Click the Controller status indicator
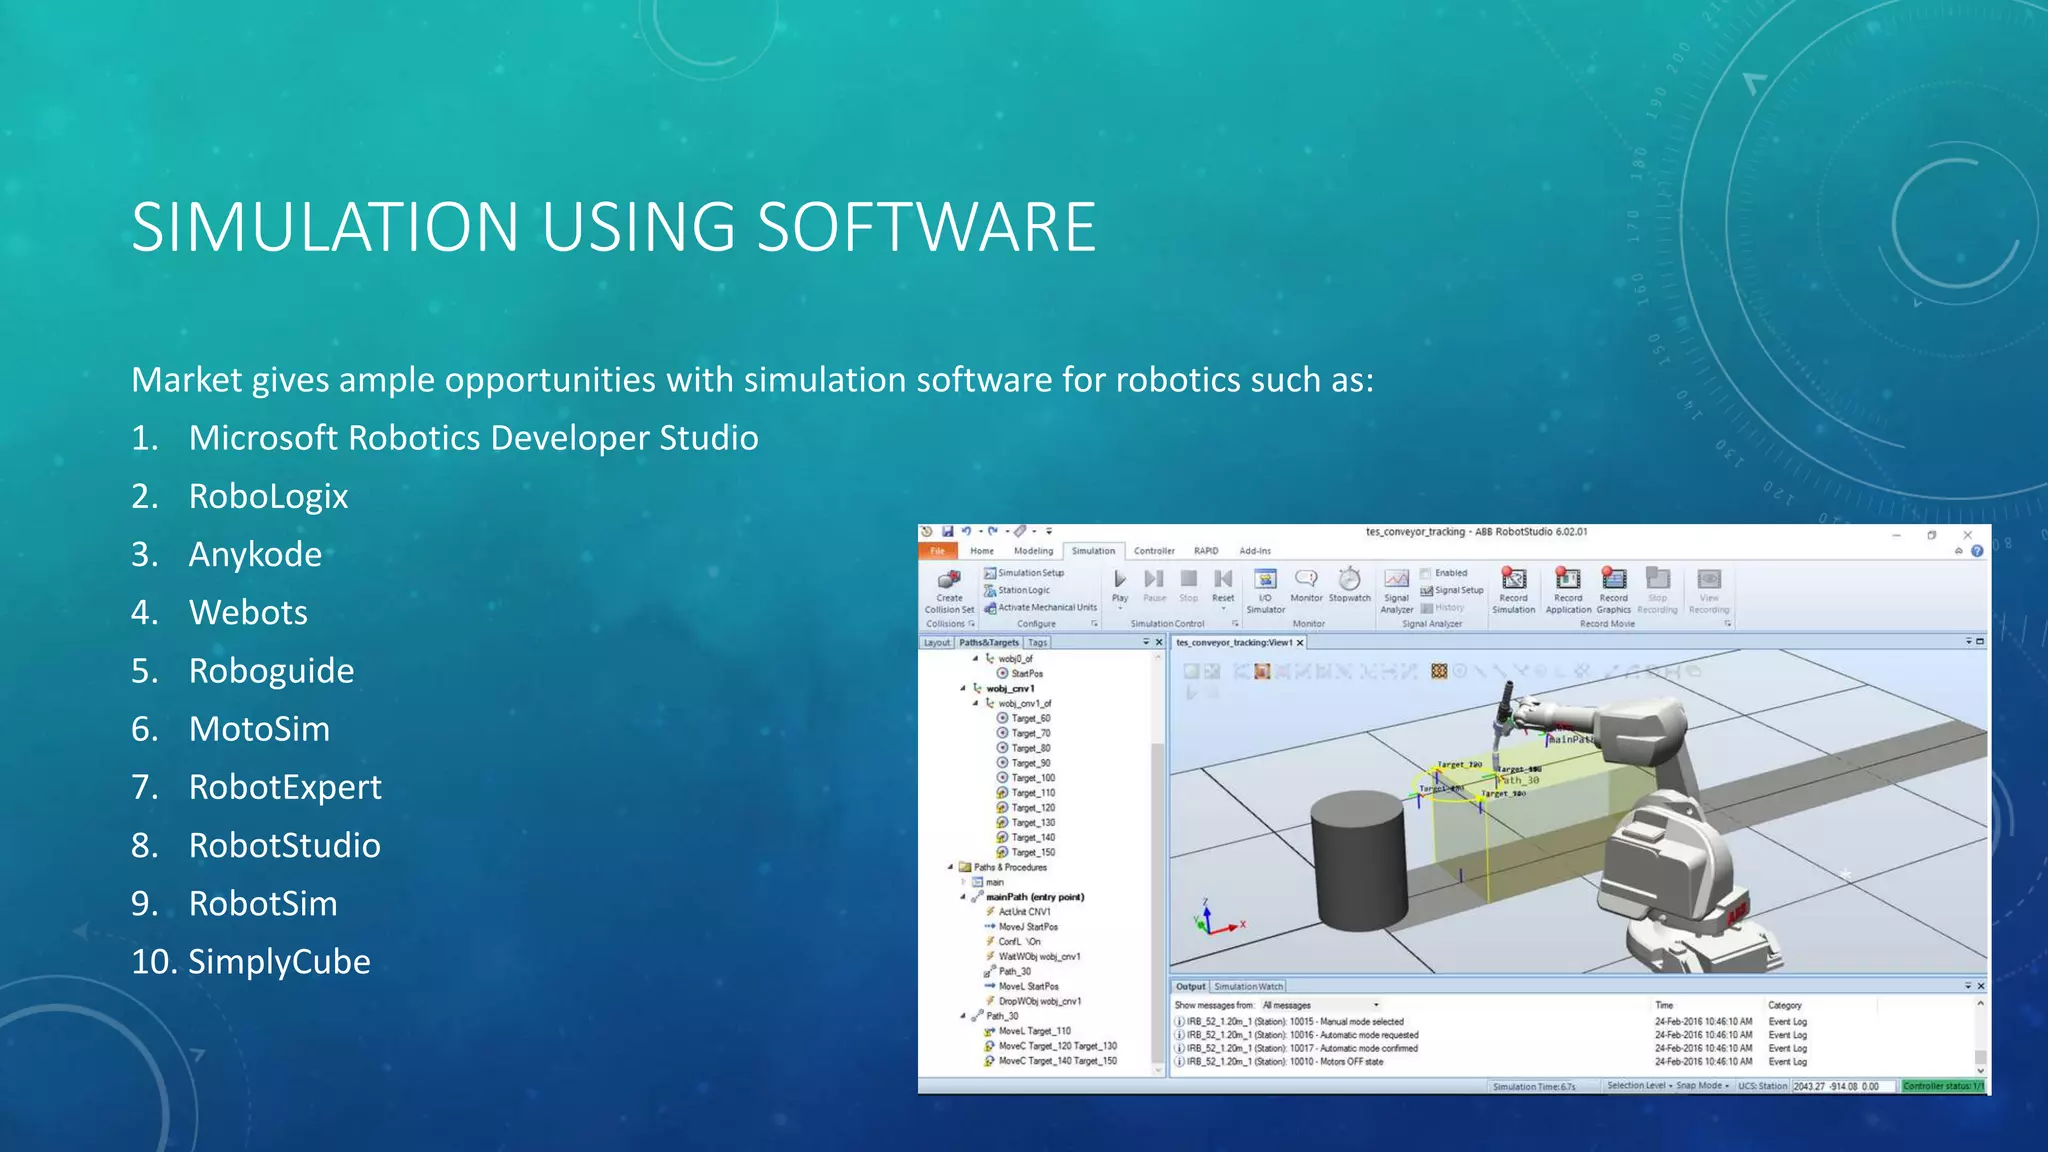Viewport: 2048px width, 1152px height. coord(1943,1086)
